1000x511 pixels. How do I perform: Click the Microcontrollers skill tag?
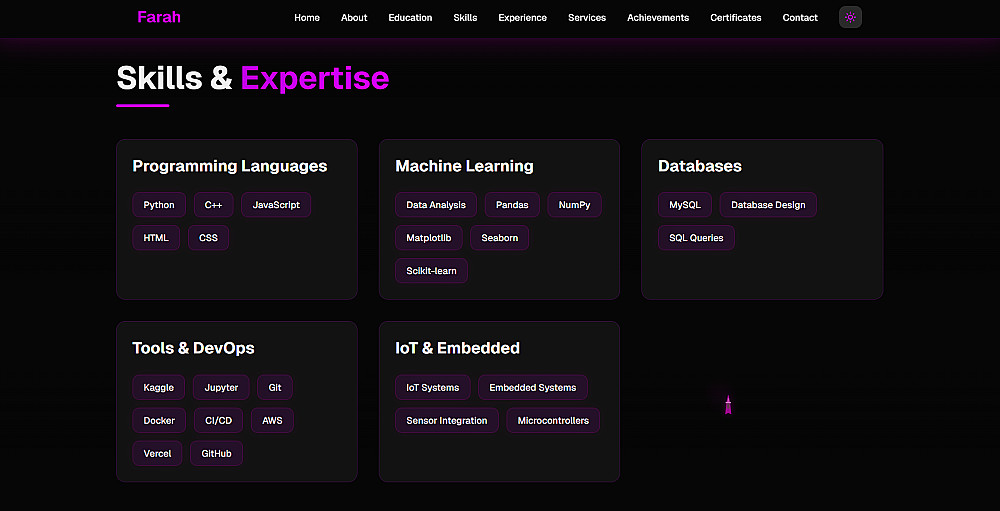[553, 420]
